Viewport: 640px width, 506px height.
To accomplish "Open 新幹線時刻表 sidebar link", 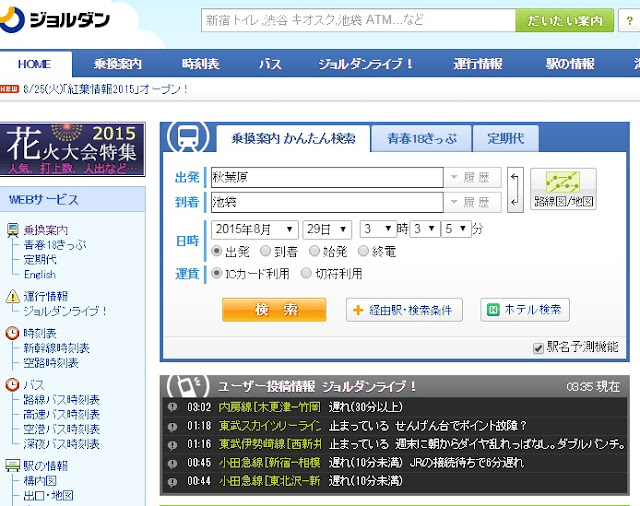I will 56,348.
